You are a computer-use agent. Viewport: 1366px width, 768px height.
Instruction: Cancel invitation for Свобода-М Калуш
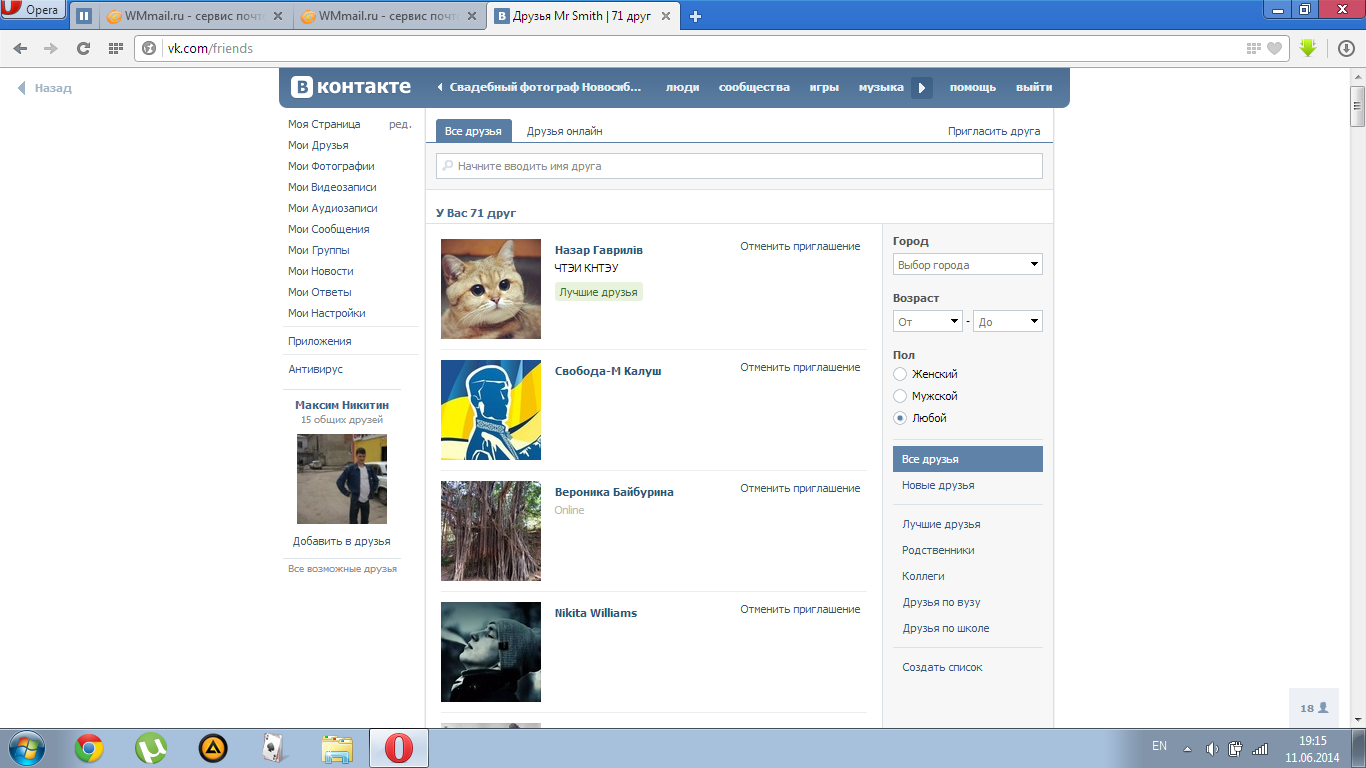click(x=800, y=367)
